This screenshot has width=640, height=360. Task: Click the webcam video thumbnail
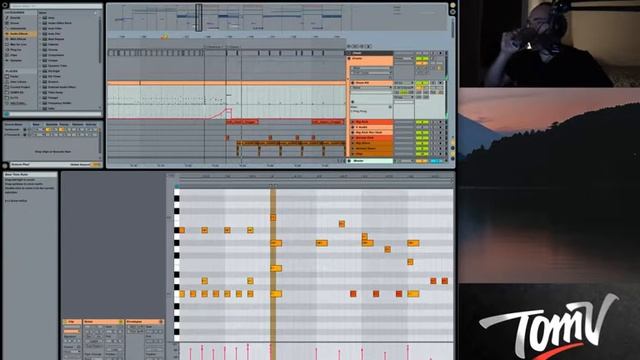coord(550,43)
